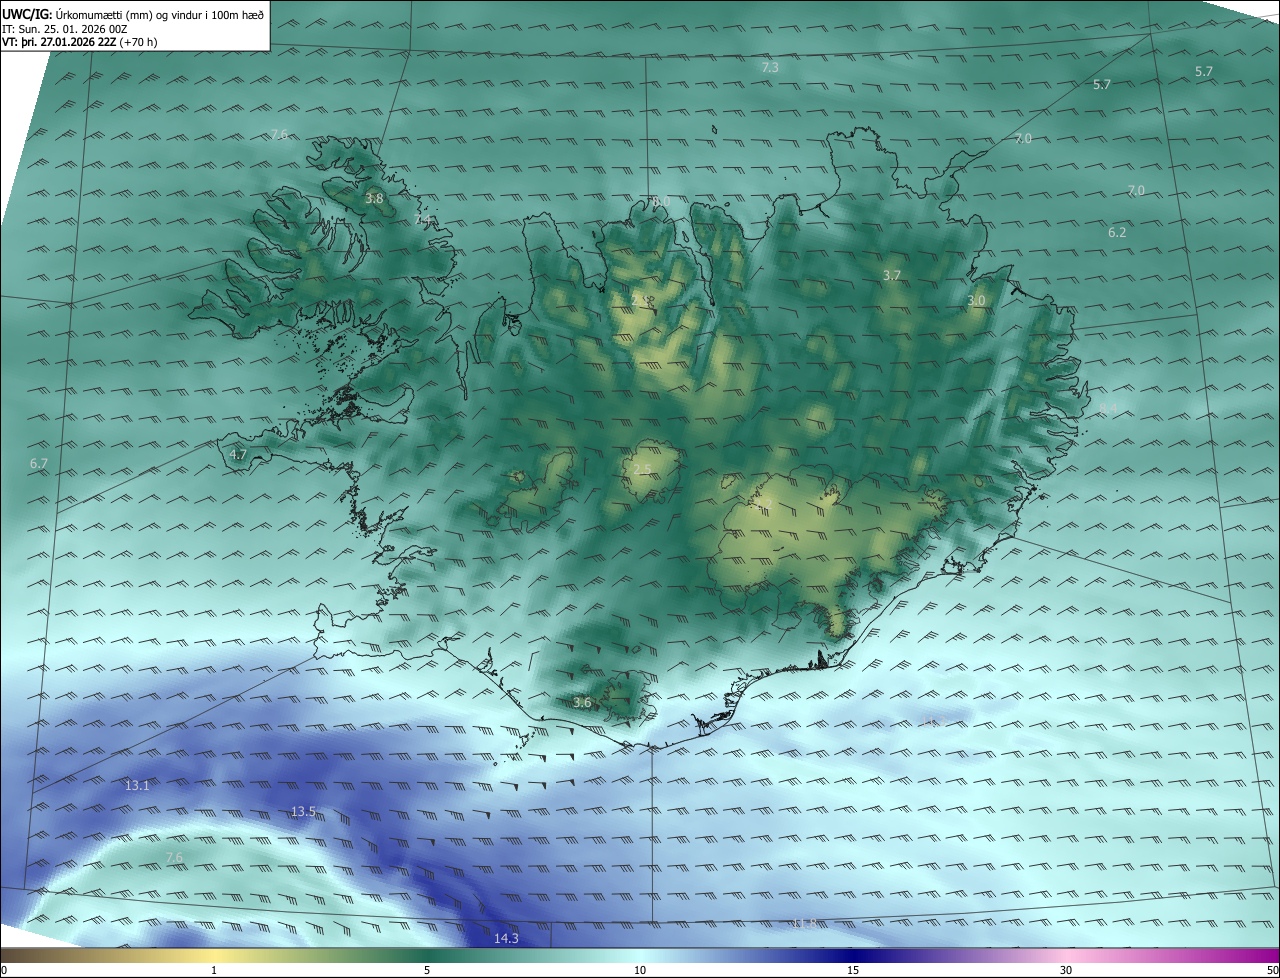Select the 3.7 value label
Viewport: 1280px width, 978px height.
(892, 275)
